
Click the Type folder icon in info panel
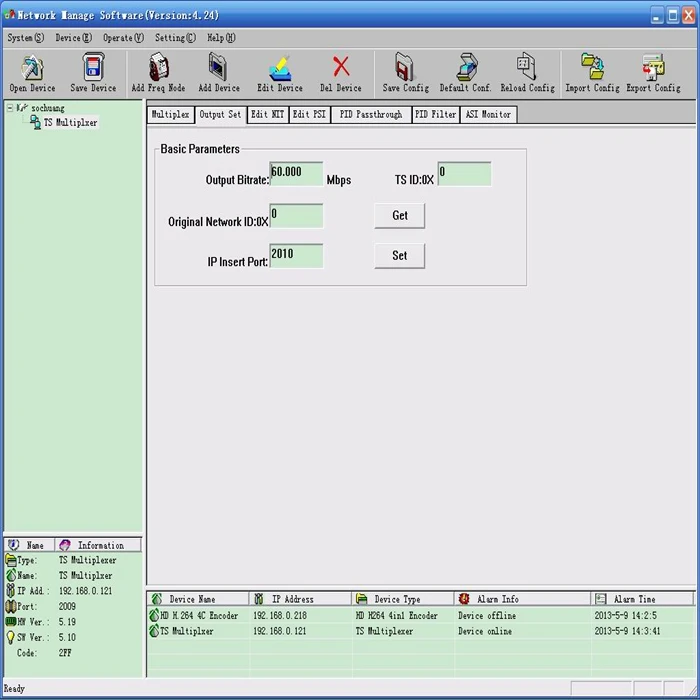10,560
